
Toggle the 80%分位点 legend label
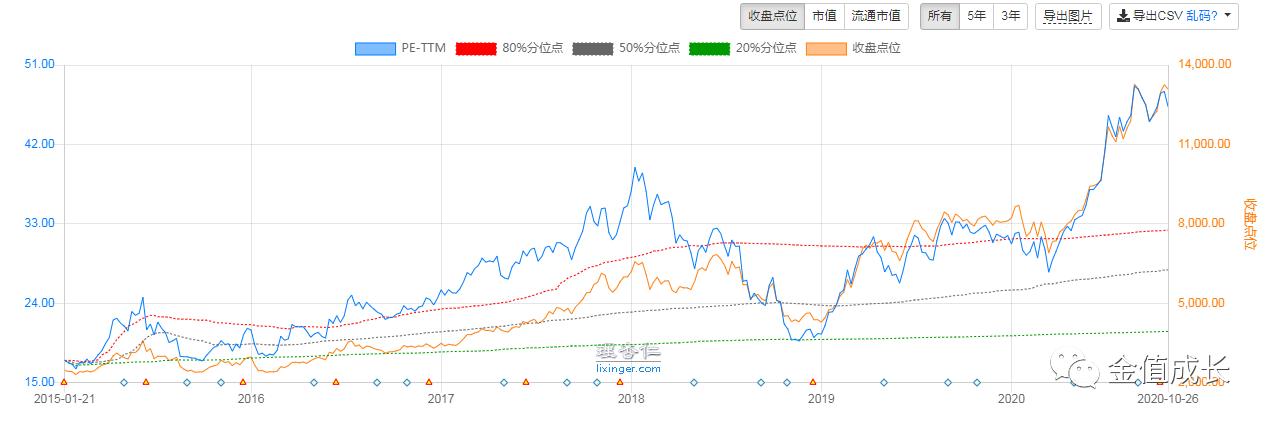pos(533,48)
